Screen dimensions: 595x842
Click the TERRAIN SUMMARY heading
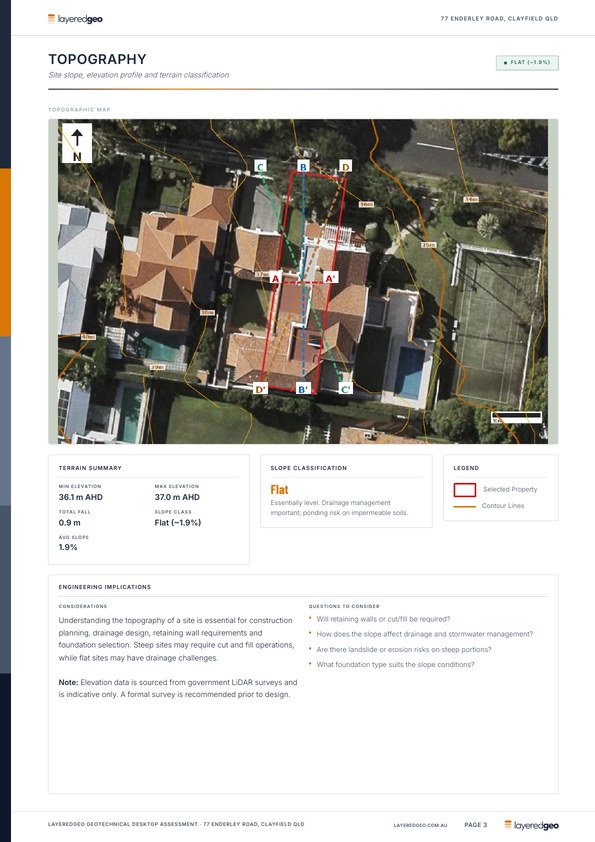tap(90, 468)
